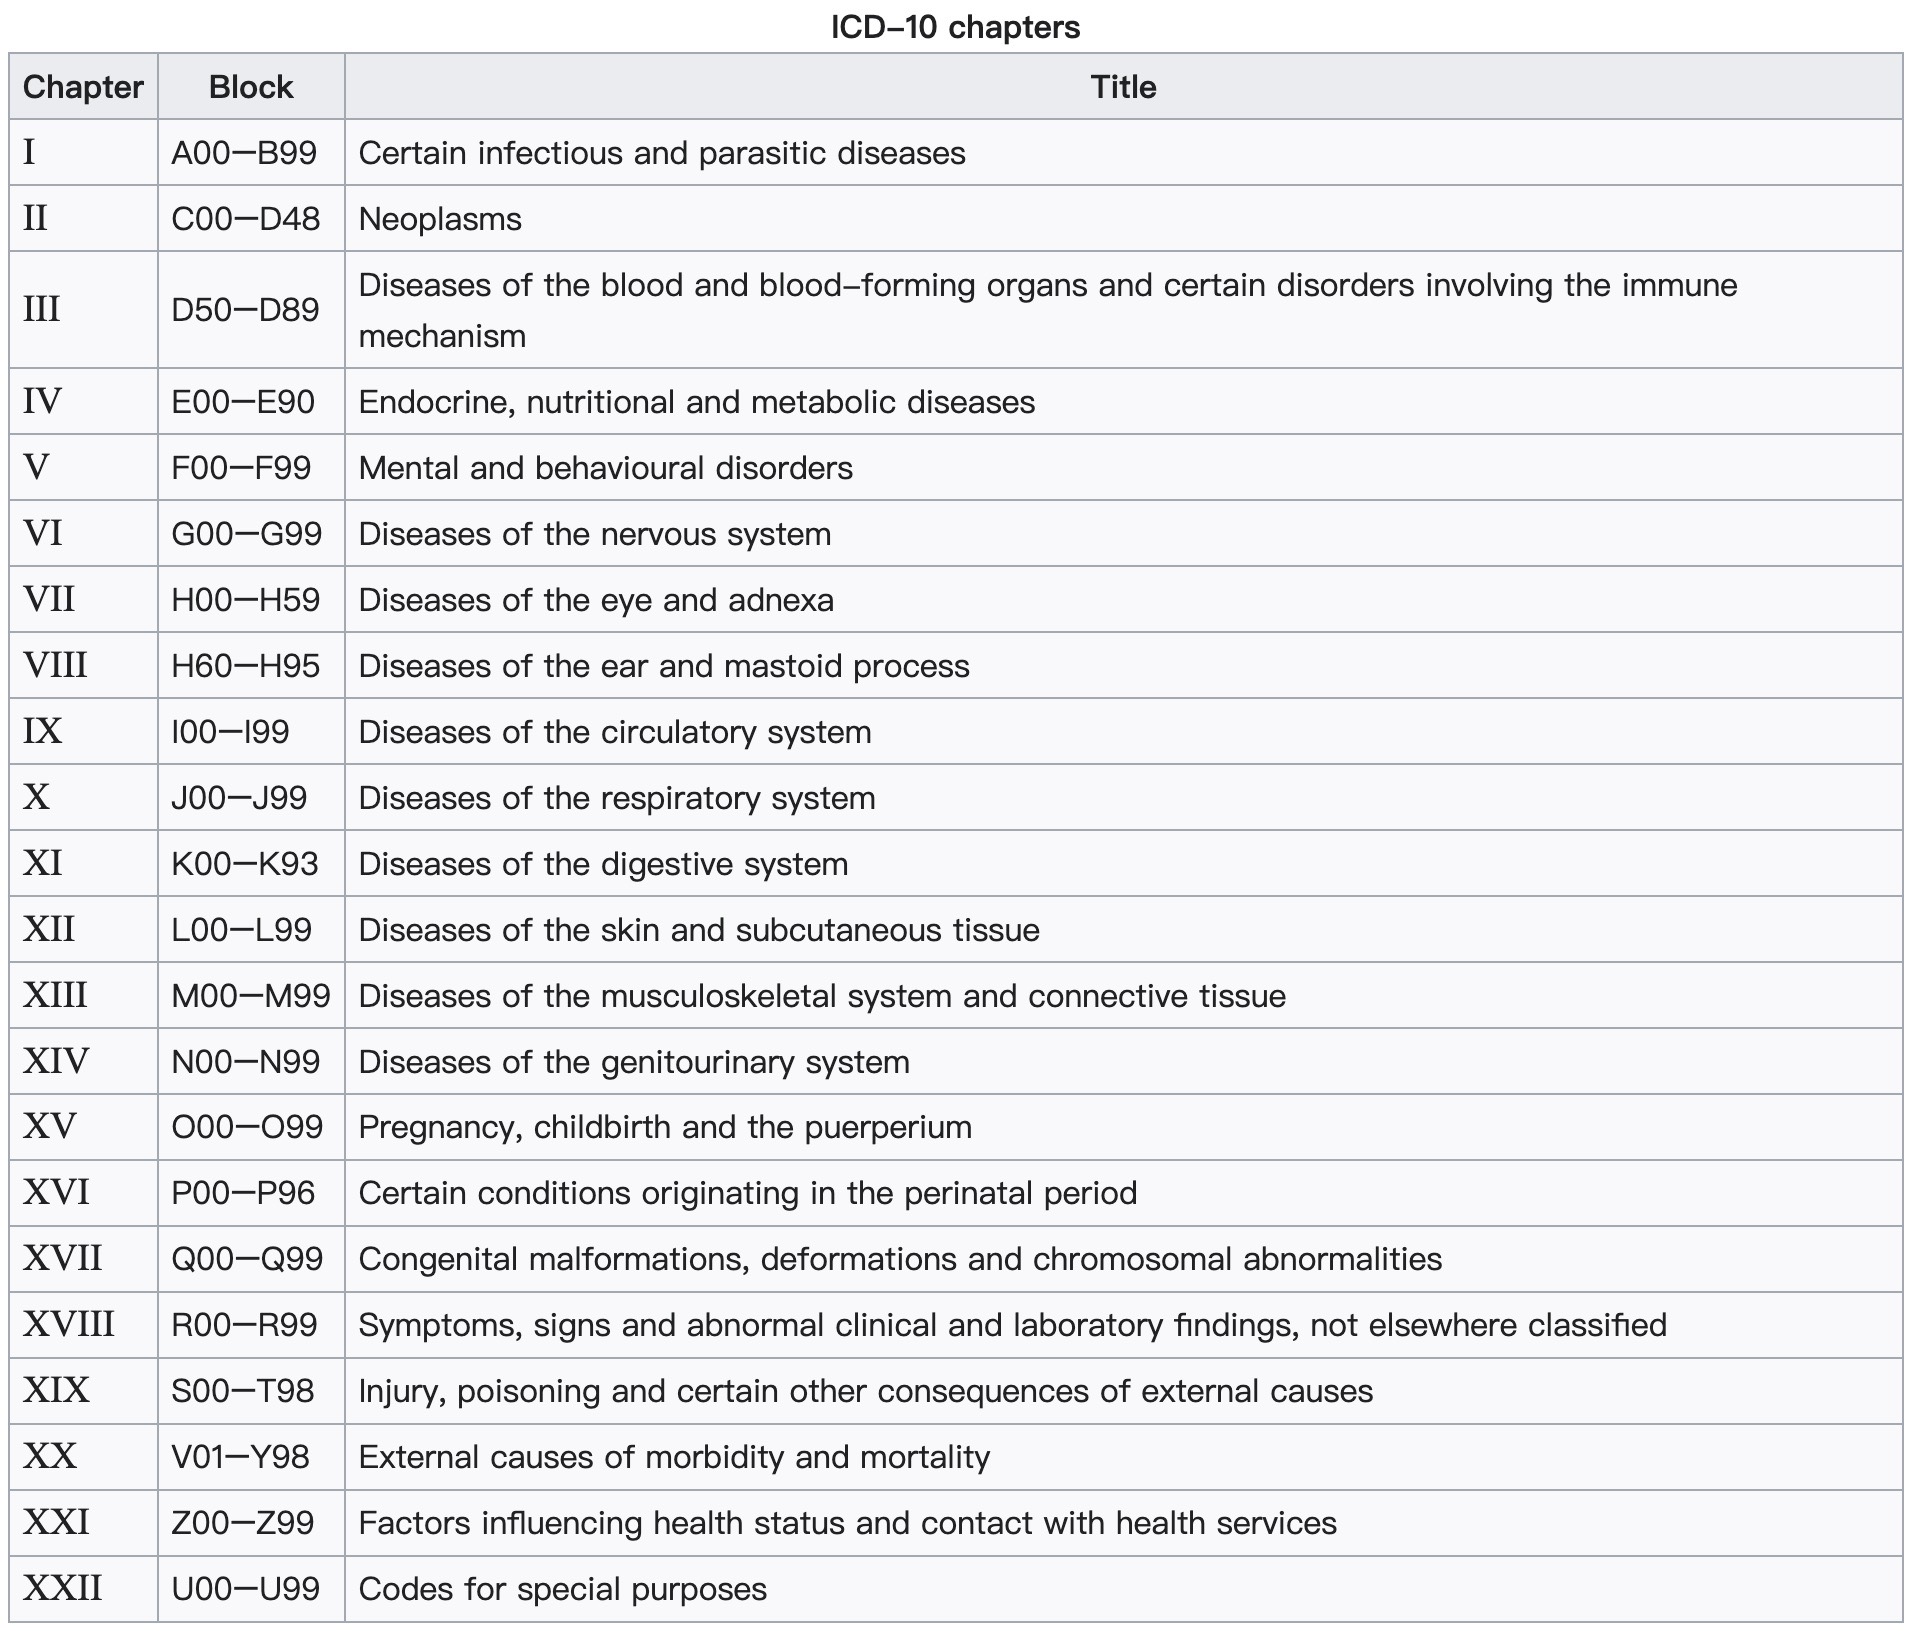
Task: Click Endocrine, nutritional and metabolic diseases
Action: tap(696, 402)
